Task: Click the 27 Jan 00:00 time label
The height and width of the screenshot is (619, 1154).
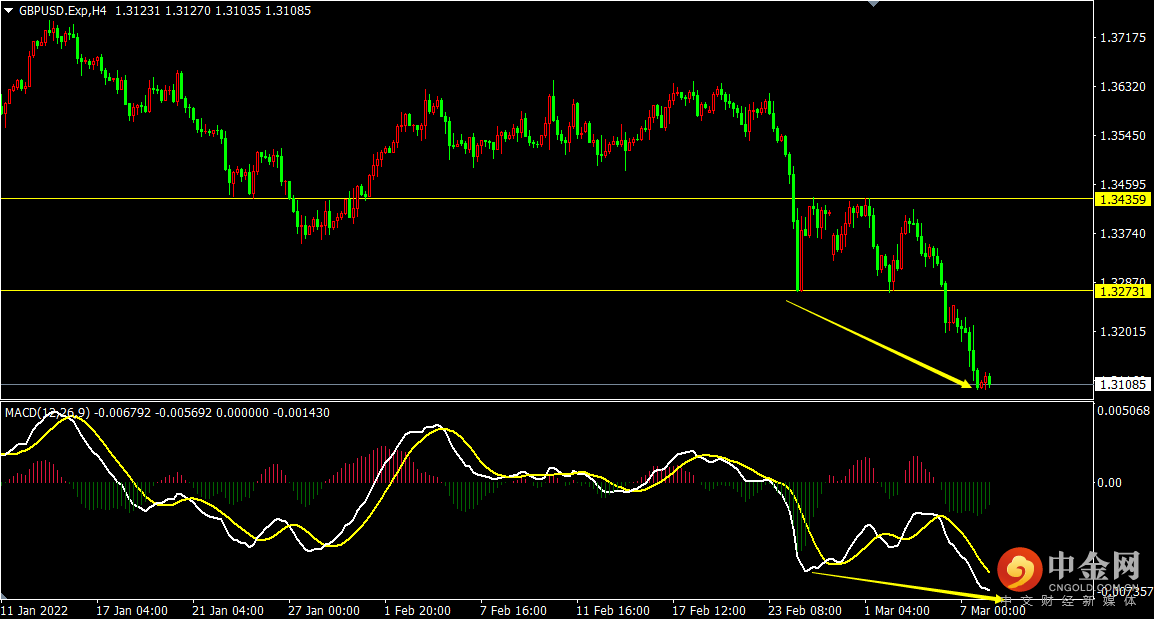Action: 324,611
